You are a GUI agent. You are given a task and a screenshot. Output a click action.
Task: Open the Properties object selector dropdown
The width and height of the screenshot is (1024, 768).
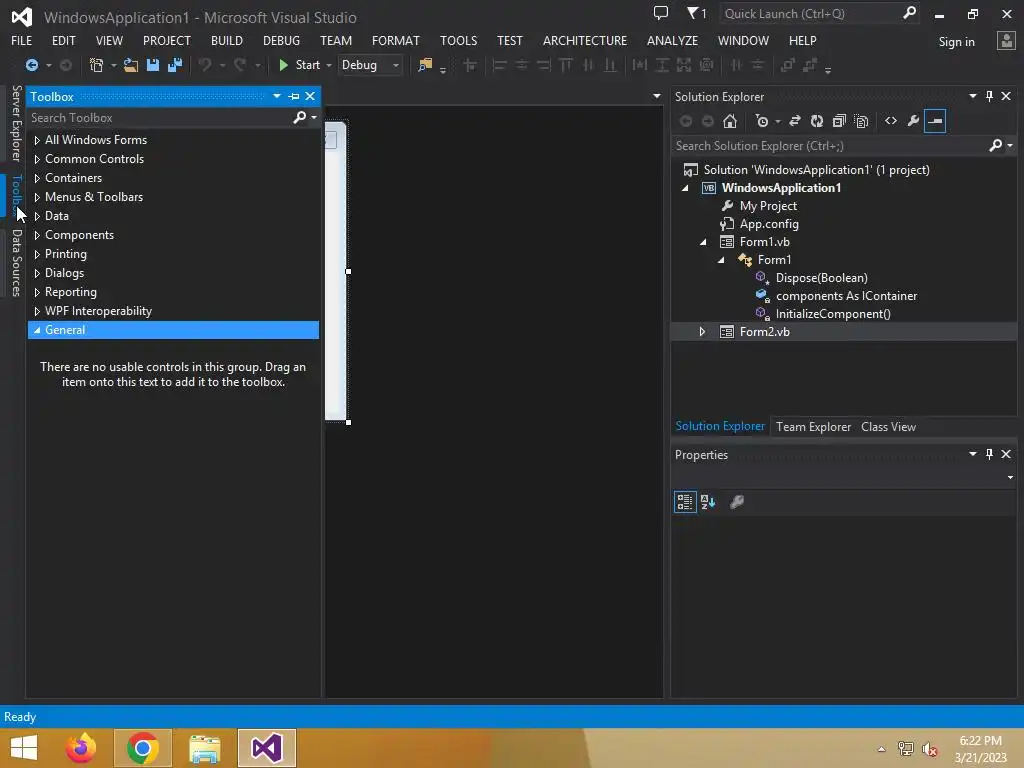1010,477
